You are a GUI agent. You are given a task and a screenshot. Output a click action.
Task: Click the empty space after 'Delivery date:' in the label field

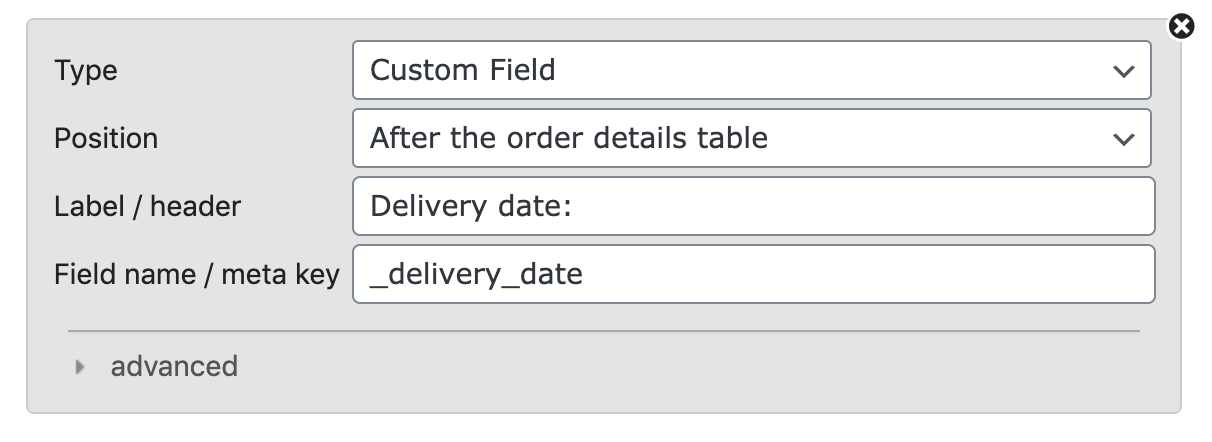coord(860,206)
